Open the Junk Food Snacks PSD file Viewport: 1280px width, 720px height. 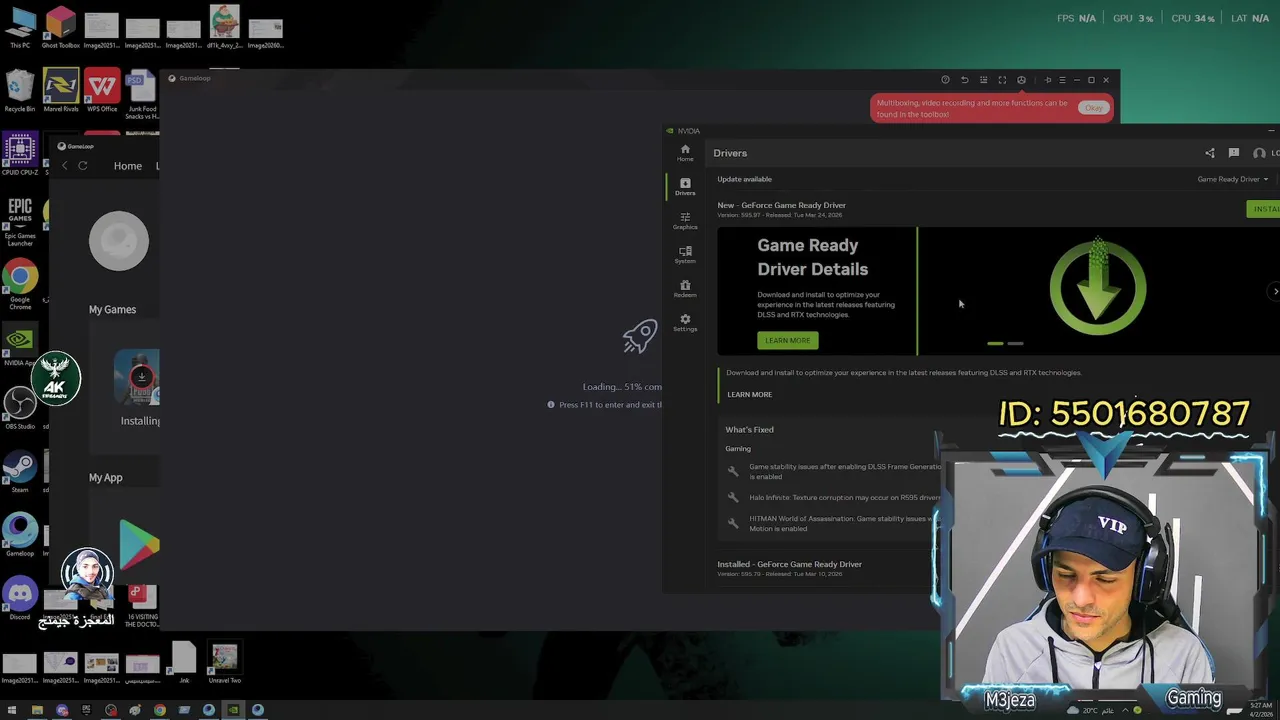[142, 95]
